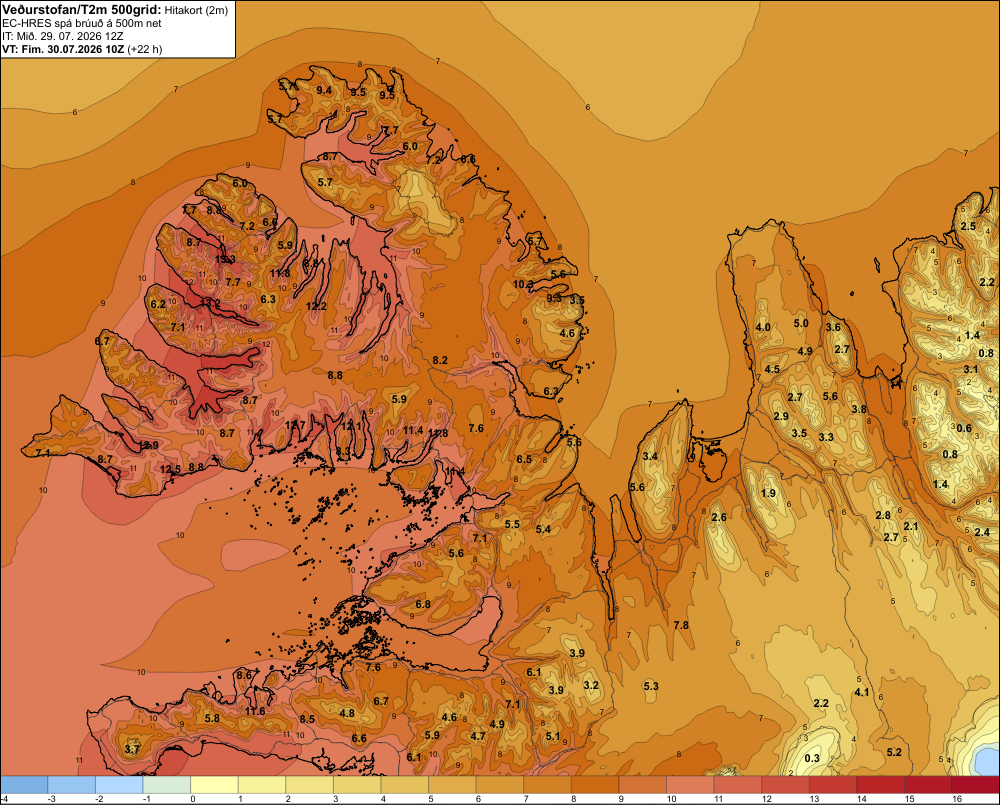Select the 3.4 temperature label
Image resolution: width=1000 pixels, height=805 pixels.
[x=650, y=456]
